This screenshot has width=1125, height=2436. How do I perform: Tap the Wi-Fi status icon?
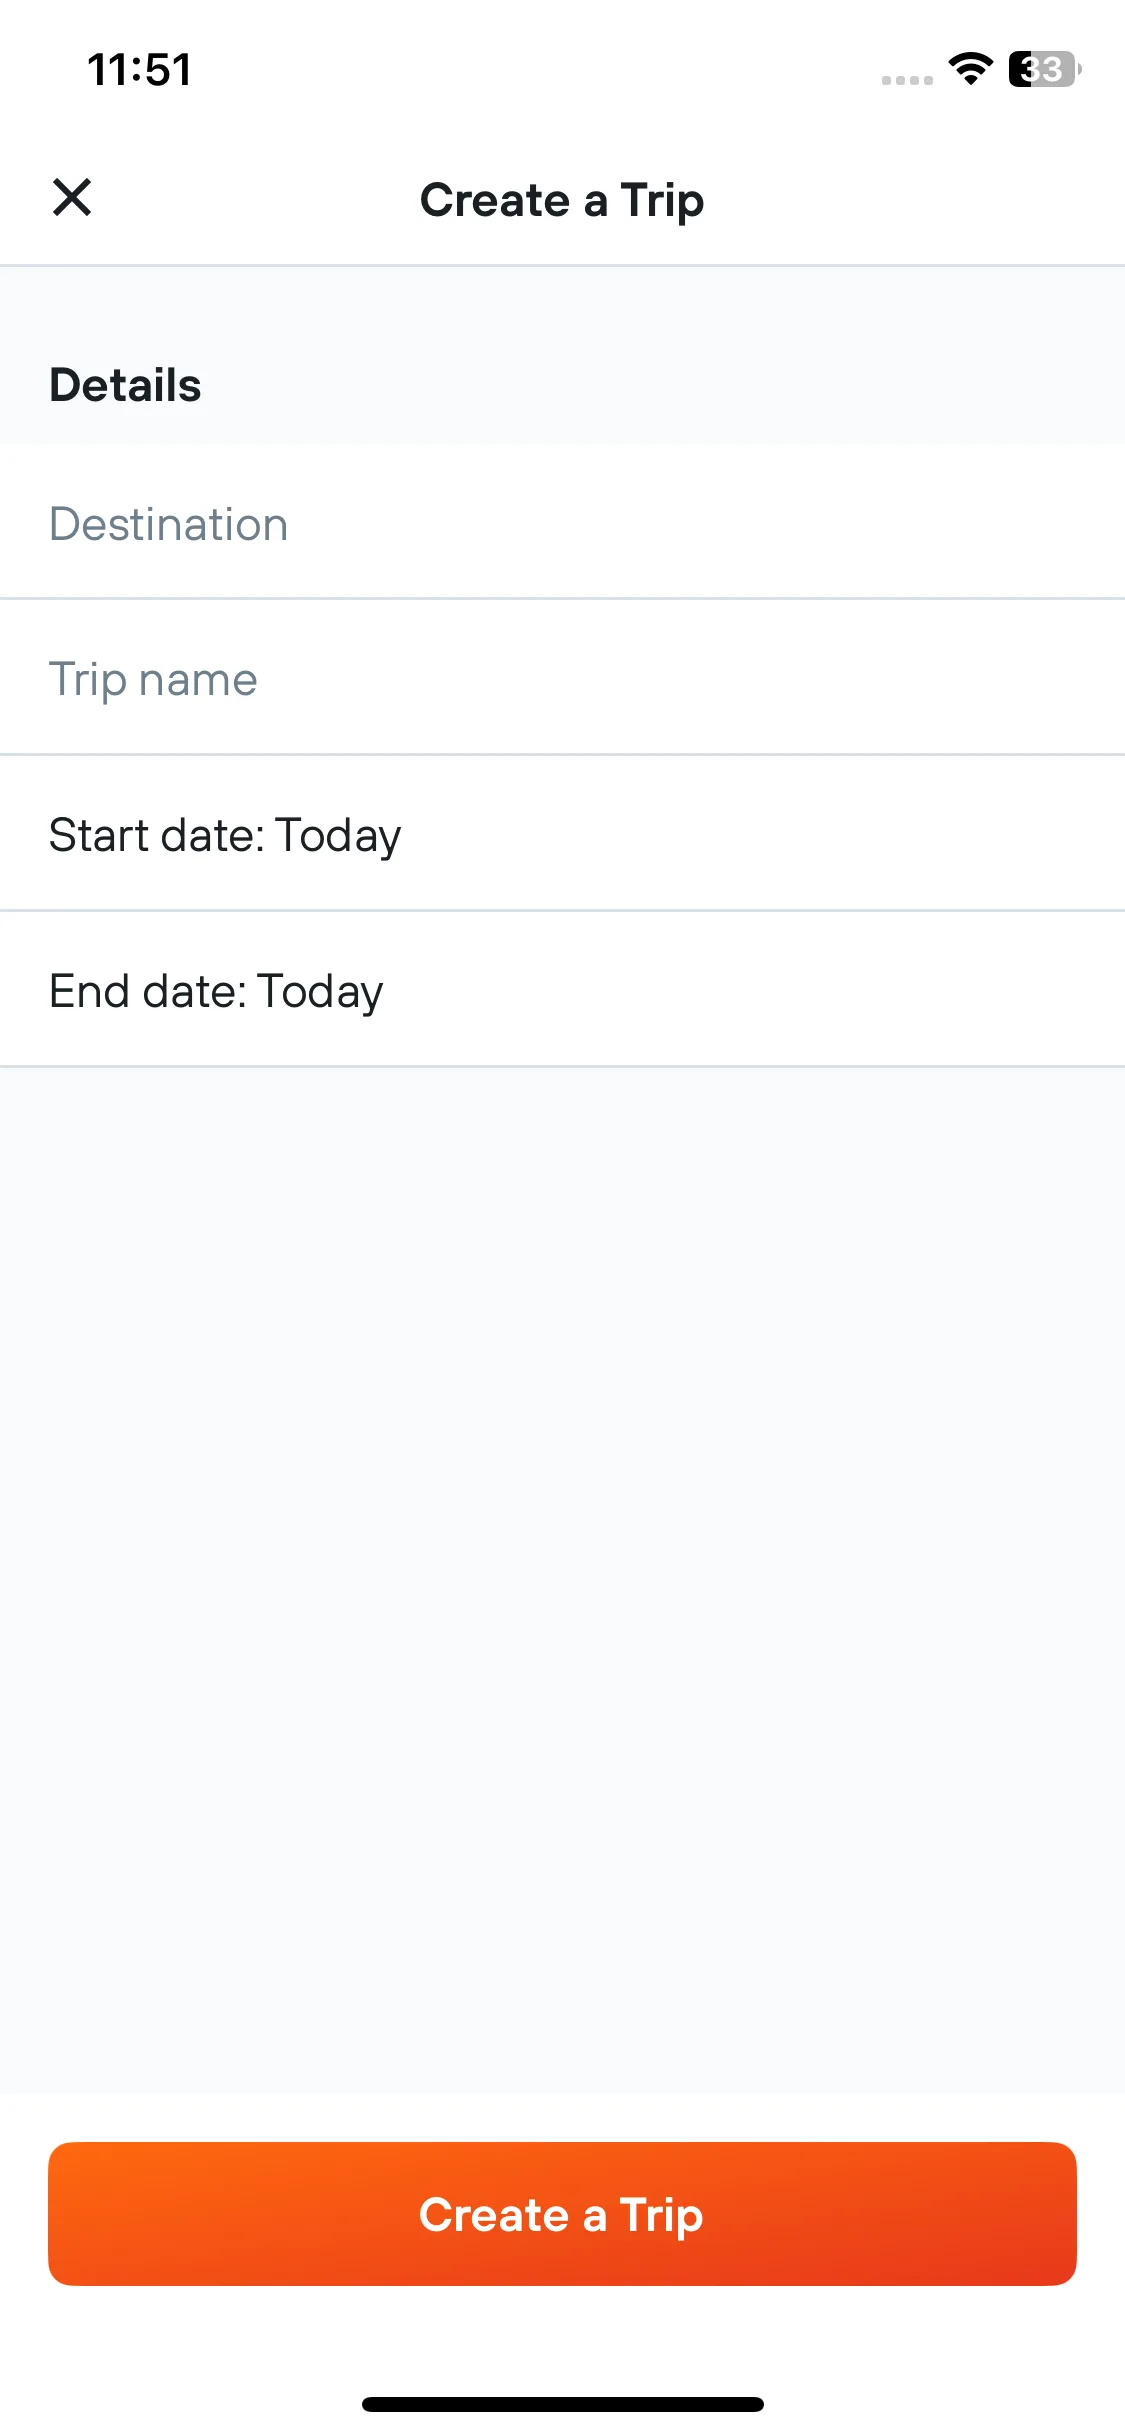(x=970, y=69)
